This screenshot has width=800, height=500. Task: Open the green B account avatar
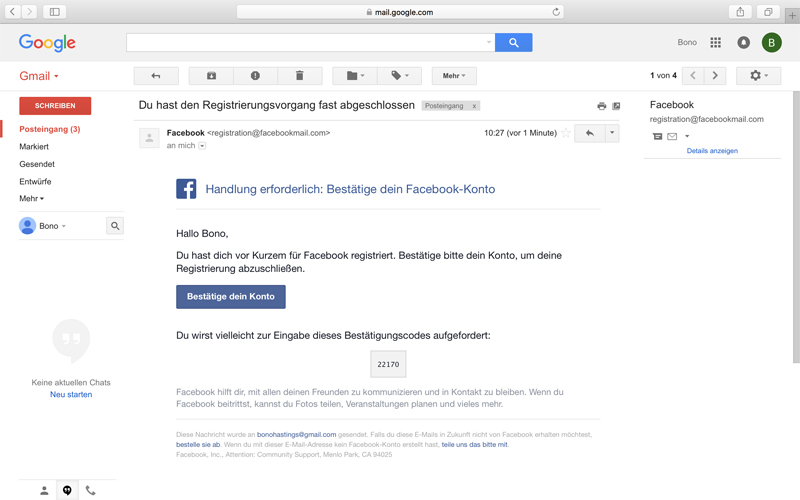coord(771,42)
